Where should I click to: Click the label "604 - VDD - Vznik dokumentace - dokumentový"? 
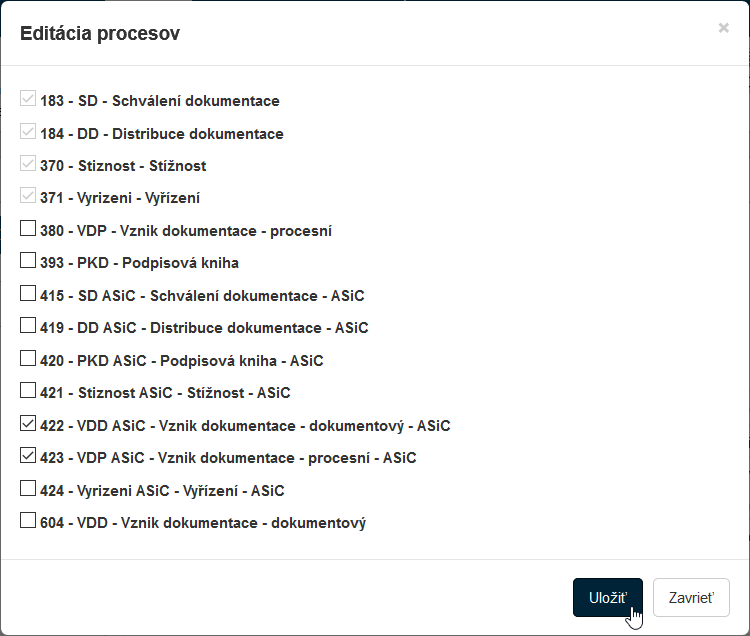(x=203, y=523)
